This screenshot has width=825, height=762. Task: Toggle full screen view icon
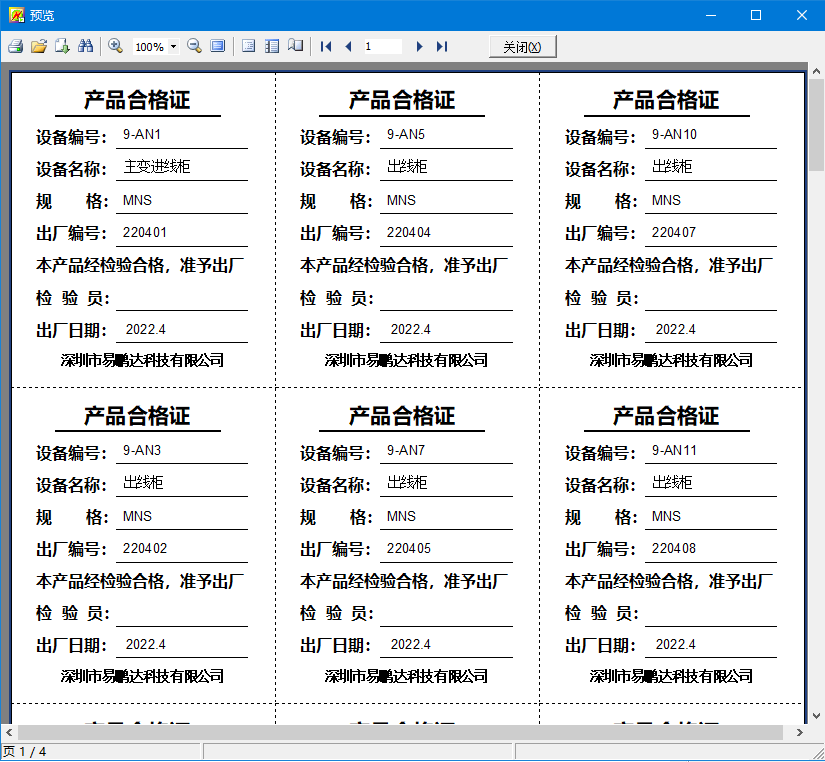pyautogui.click(x=217, y=46)
